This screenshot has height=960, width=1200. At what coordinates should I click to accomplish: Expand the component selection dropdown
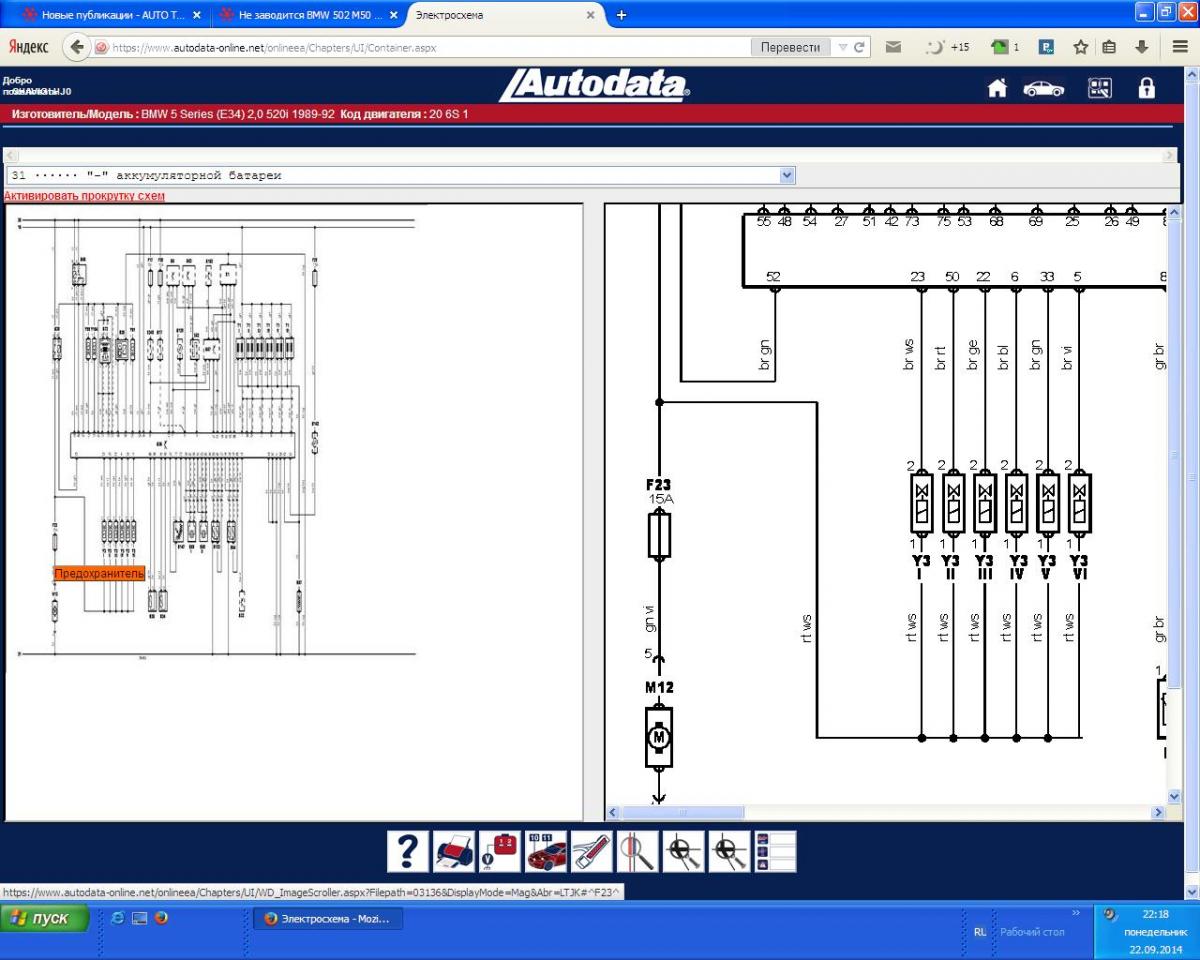(x=787, y=175)
